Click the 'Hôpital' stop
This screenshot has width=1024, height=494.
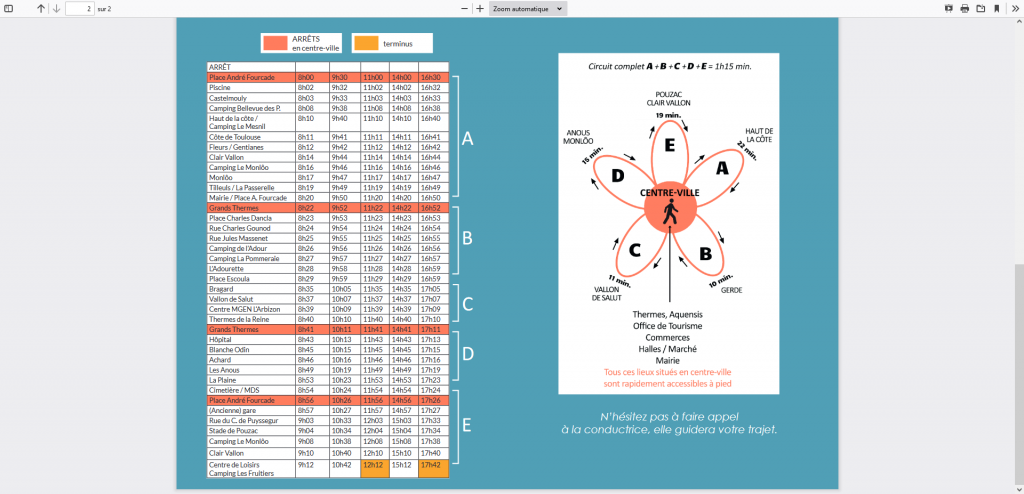(x=220, y=340)
